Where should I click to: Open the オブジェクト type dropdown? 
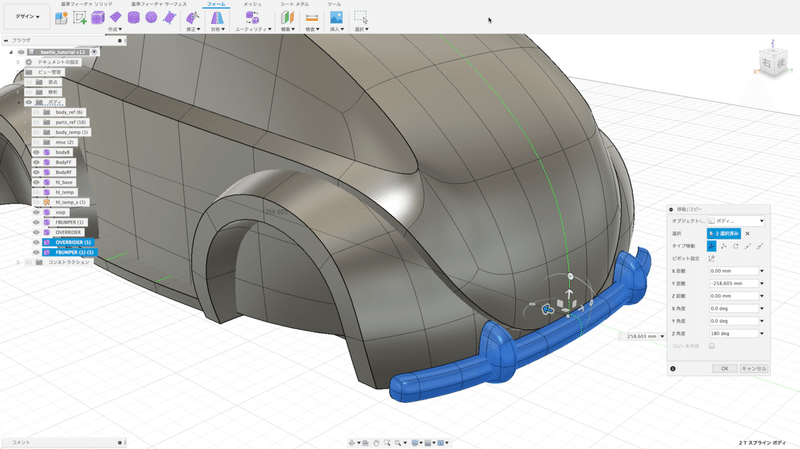(735, 220)
